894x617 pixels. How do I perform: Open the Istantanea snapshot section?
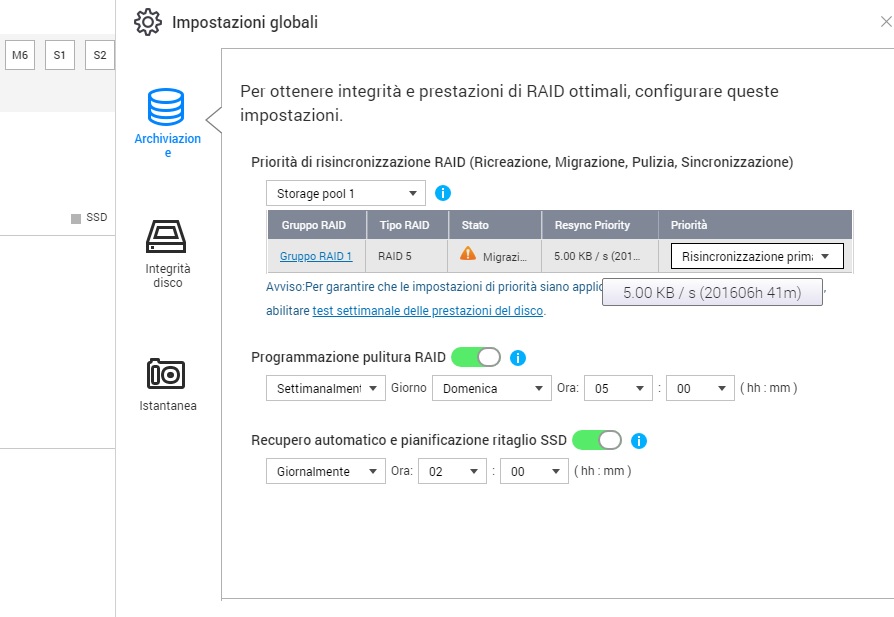pyautogui.click(x=167, y=384)
